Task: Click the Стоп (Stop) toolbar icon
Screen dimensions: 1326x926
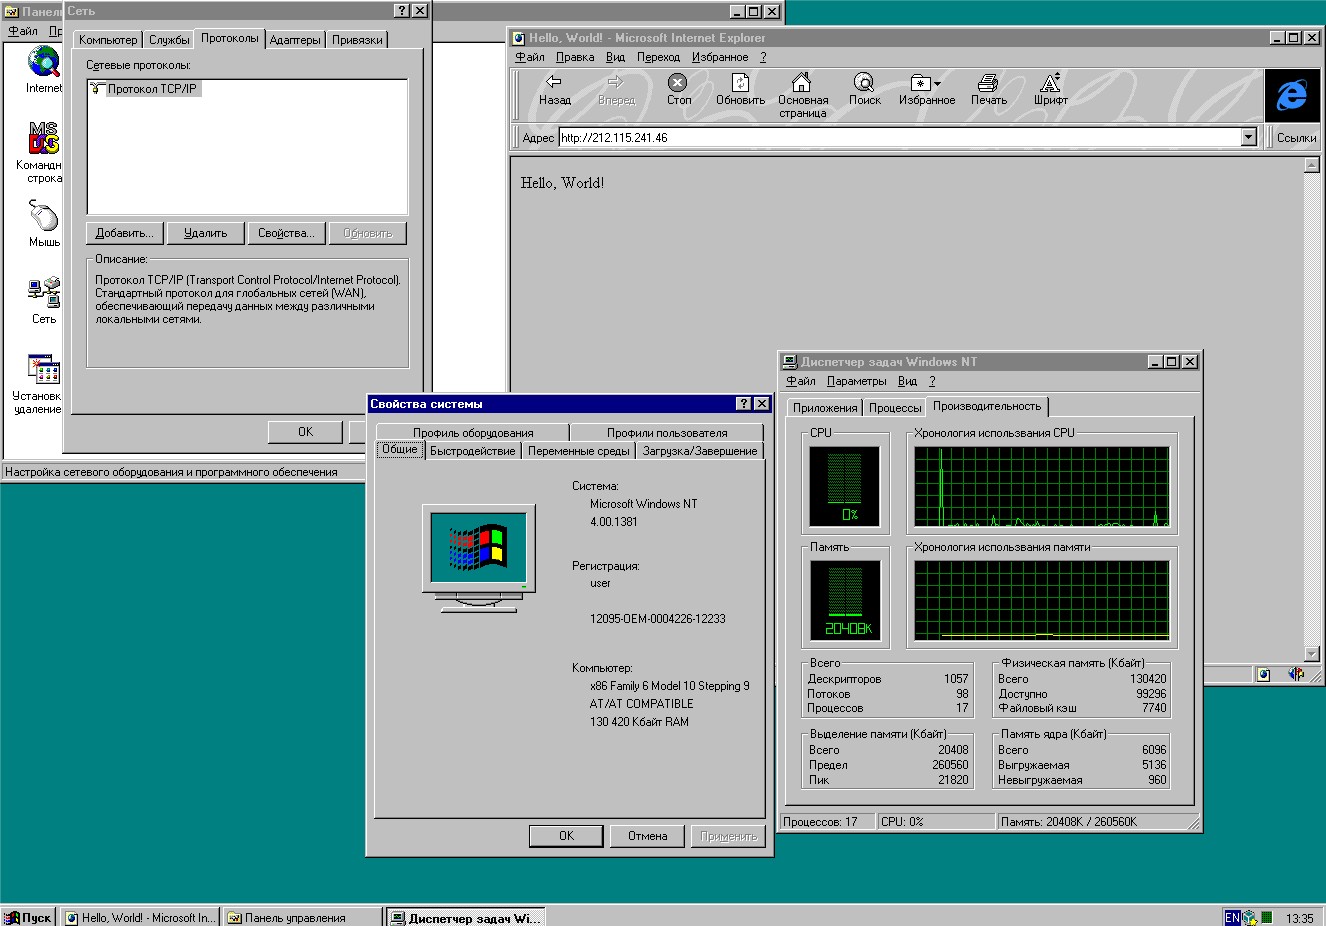Action: [678, 89]
